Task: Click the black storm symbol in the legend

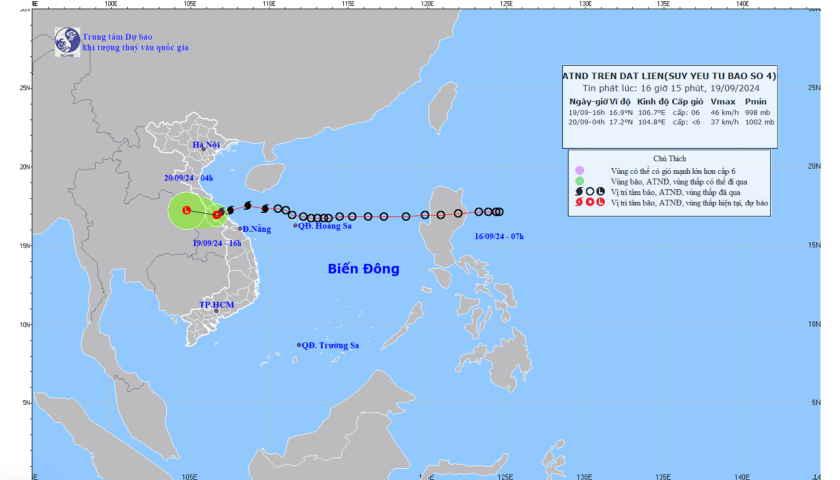Action: pos(578,190)
